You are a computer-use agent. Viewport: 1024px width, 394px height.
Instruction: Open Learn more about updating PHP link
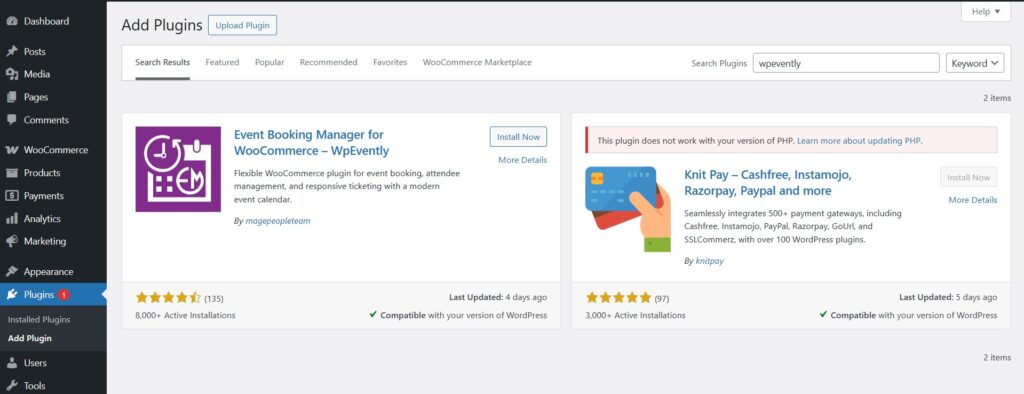pyautogui.click(x=860, y=140)
